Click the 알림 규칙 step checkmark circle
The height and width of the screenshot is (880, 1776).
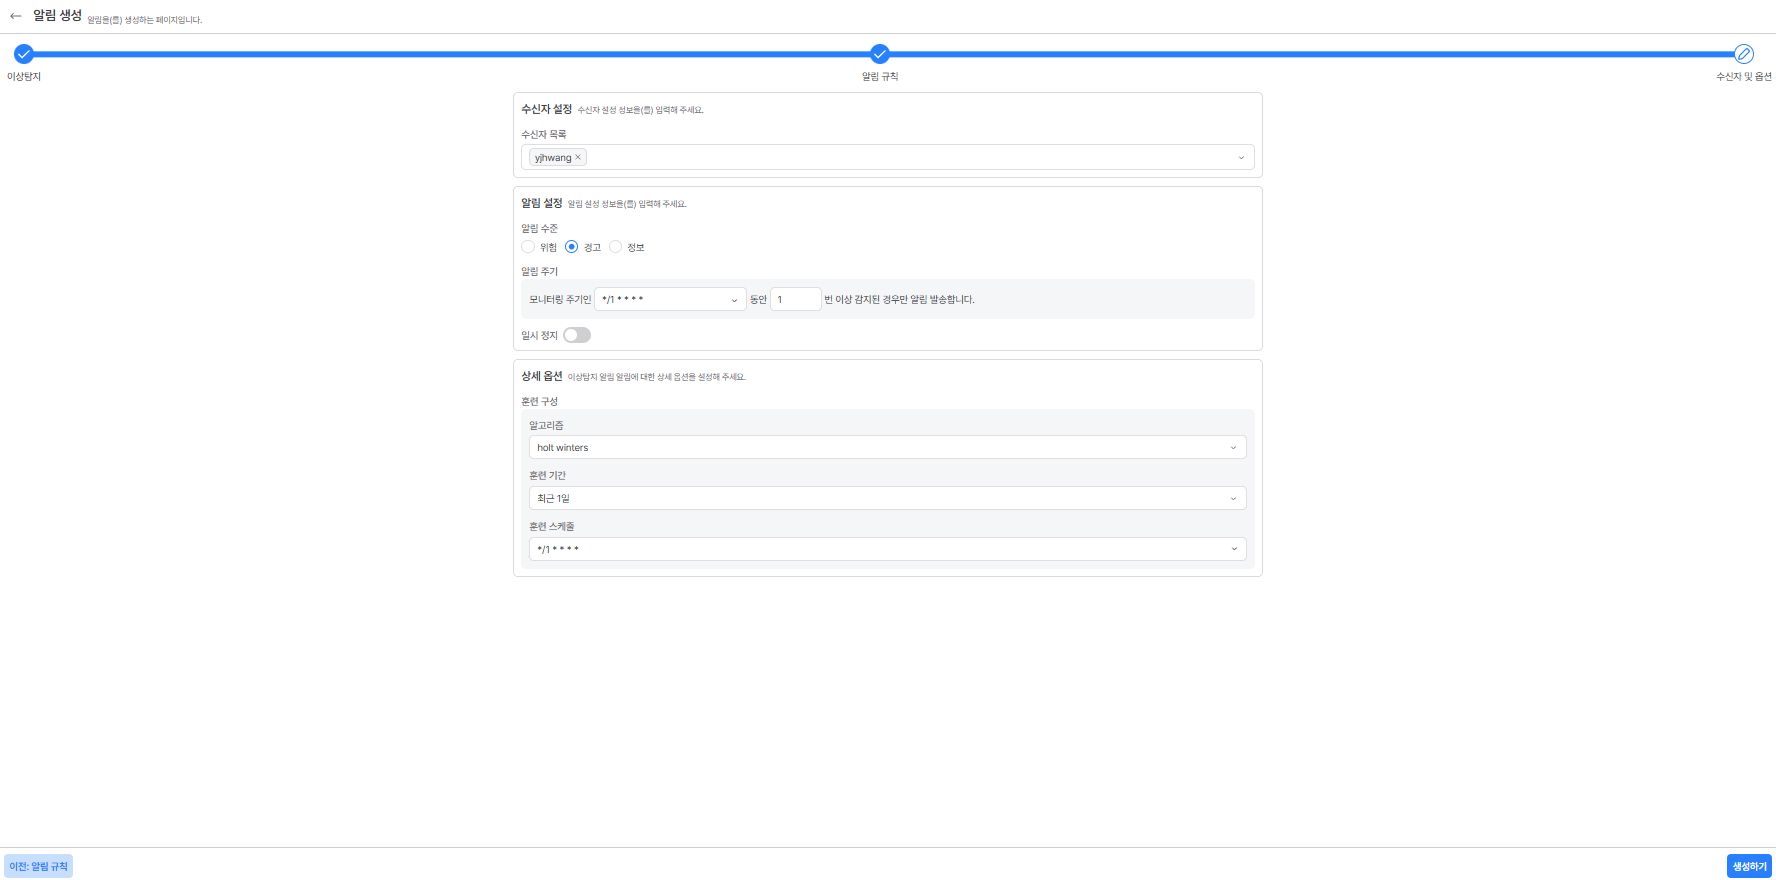click(880, 54)
